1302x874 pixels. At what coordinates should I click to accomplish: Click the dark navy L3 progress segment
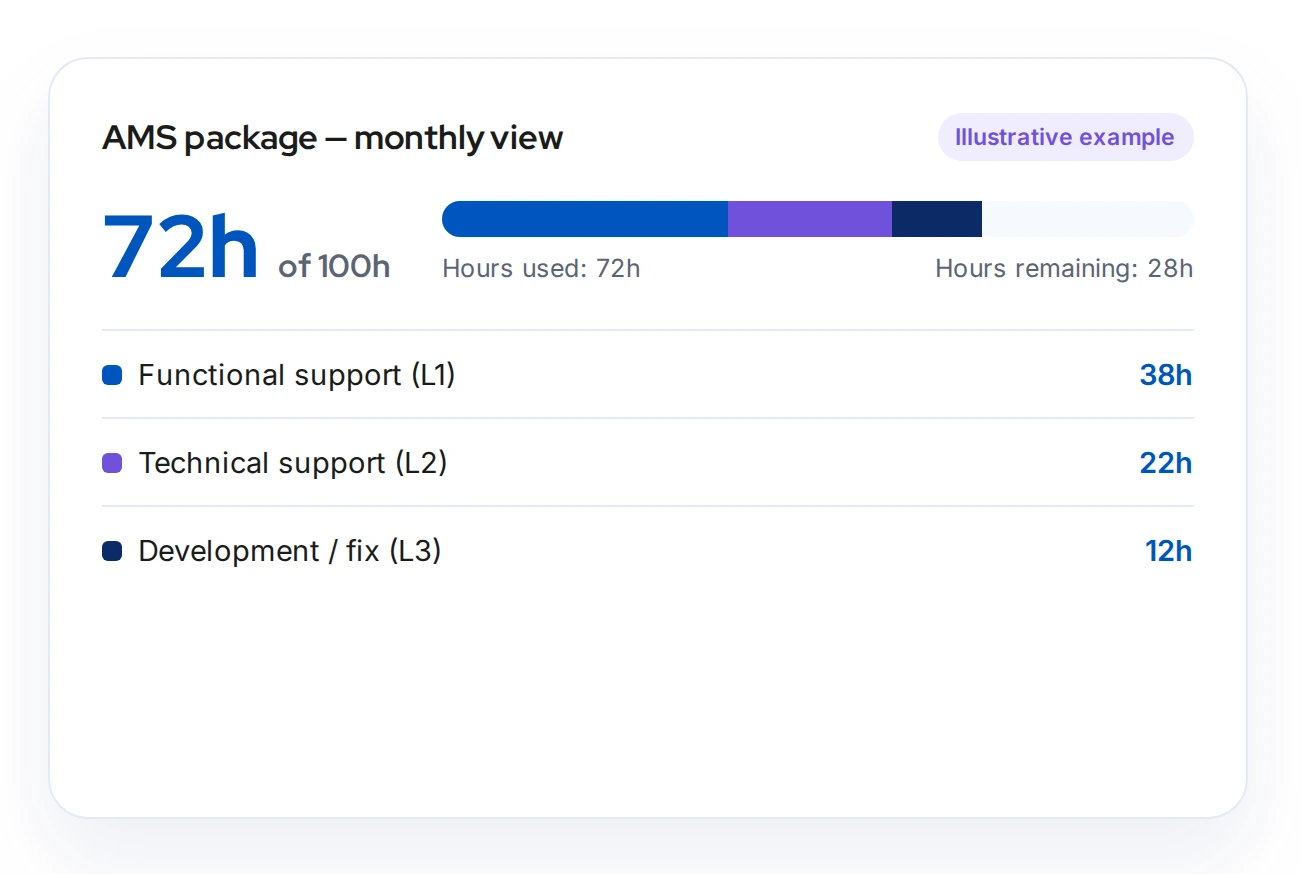(x=937, y=219)
